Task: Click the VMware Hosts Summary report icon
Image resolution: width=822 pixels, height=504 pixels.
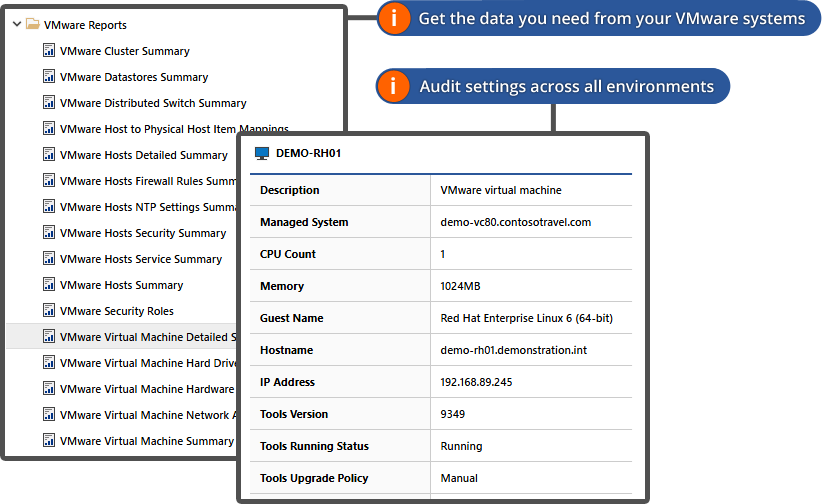Action: (49, 284)
